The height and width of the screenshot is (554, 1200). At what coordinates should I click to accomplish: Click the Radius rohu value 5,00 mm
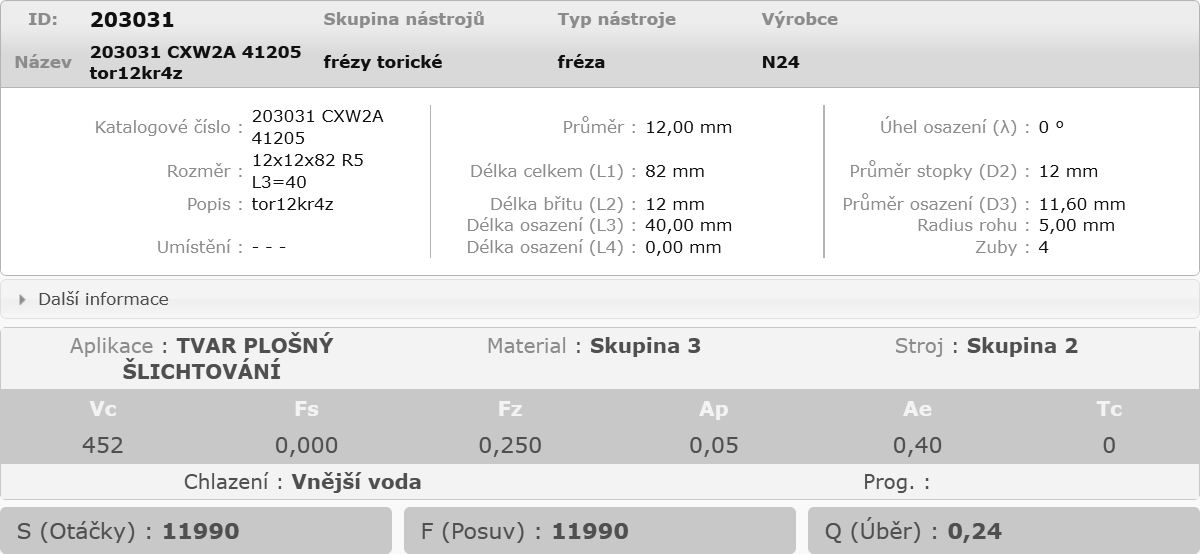[1077, 225]
